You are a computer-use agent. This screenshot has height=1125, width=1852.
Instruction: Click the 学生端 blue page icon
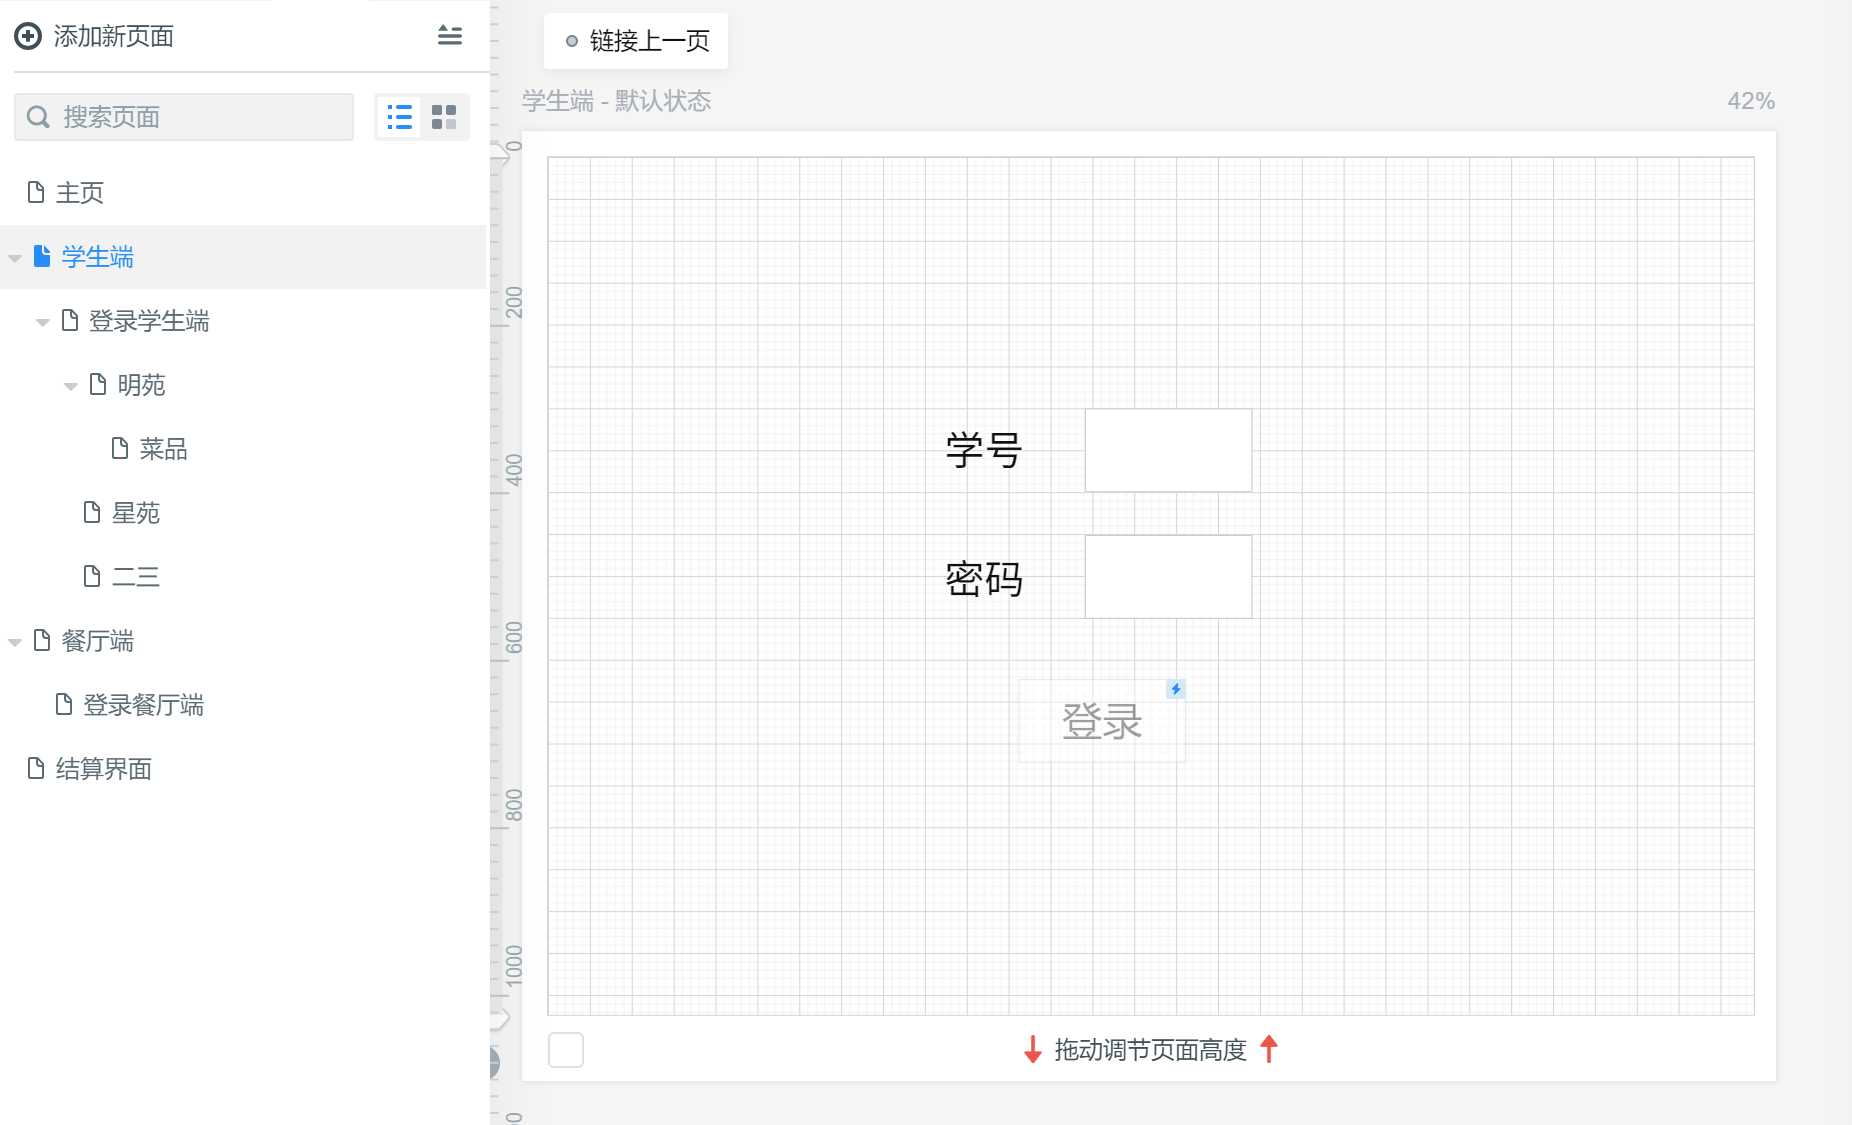pyautogui.click(x=42, y=256)
